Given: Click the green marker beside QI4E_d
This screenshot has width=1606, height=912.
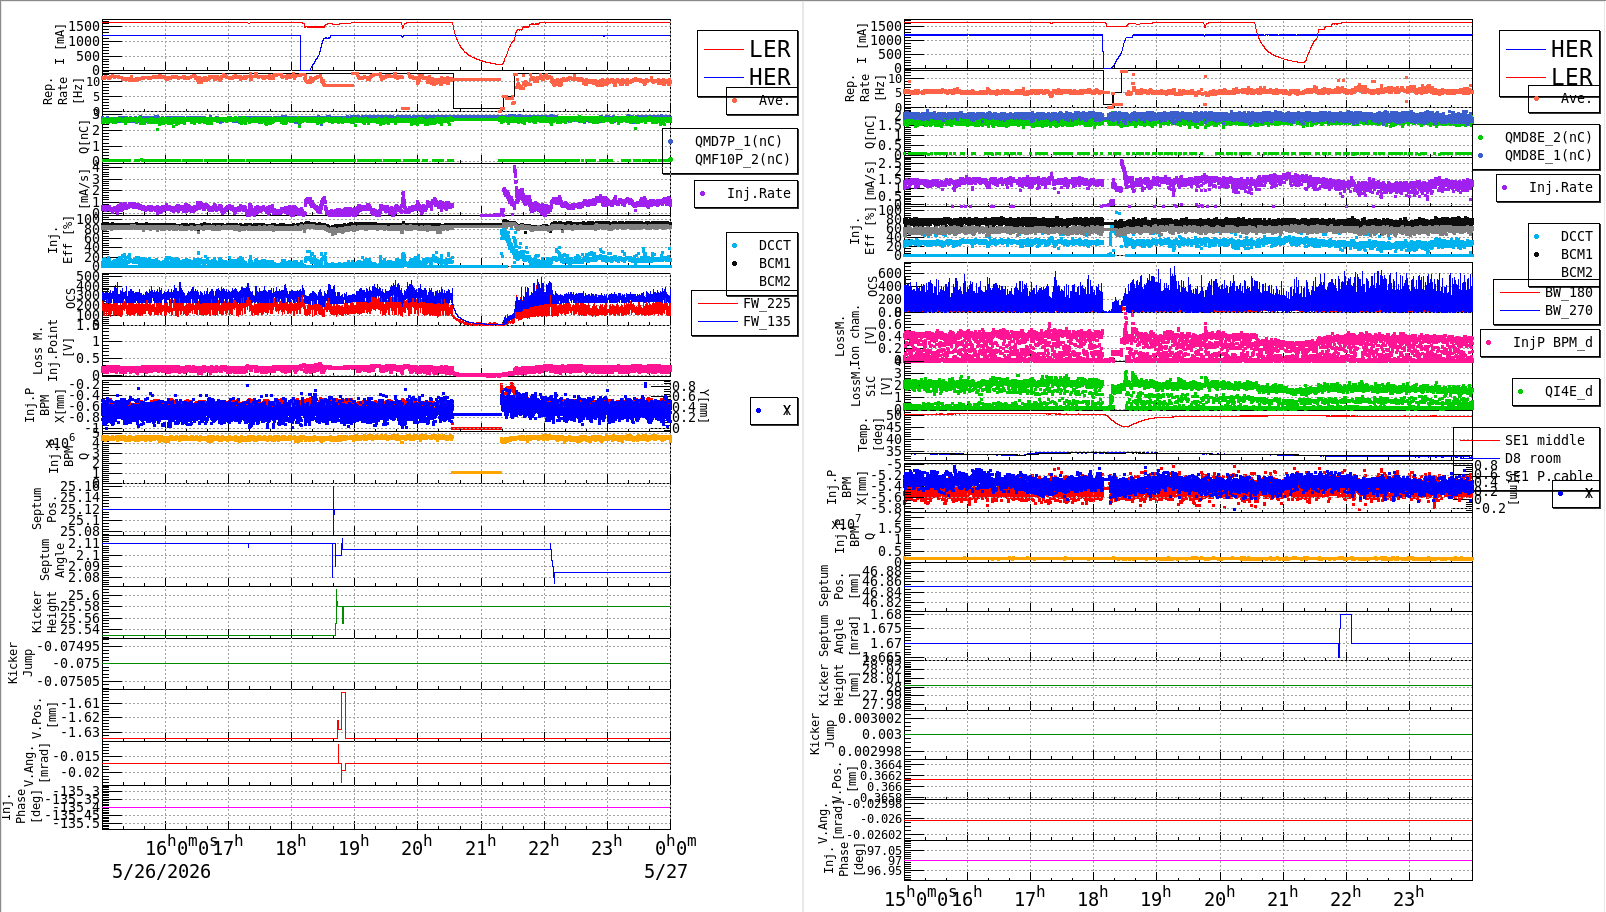Looking at the screenshot, I should (x=1521, y=391).
